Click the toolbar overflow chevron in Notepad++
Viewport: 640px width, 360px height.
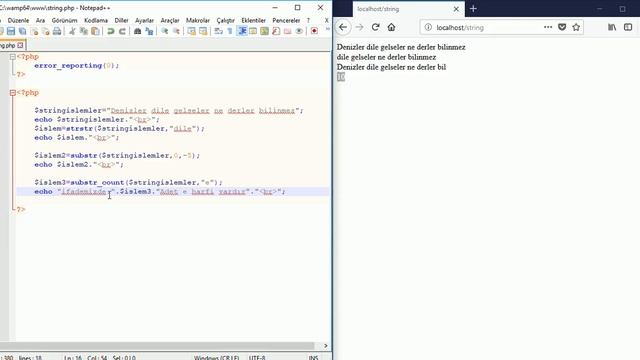pos(327,29)
